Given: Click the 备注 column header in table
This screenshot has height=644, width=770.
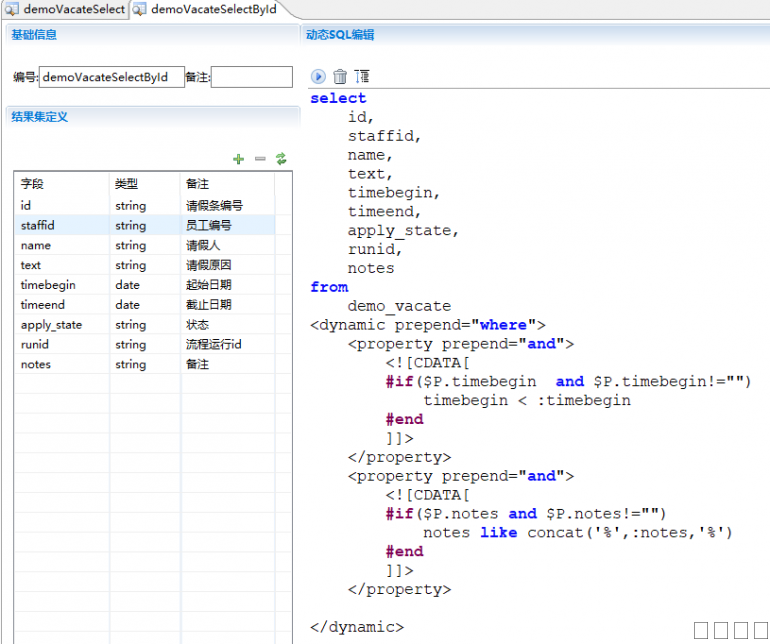Looking at the screenshot, I should (197, 184).
